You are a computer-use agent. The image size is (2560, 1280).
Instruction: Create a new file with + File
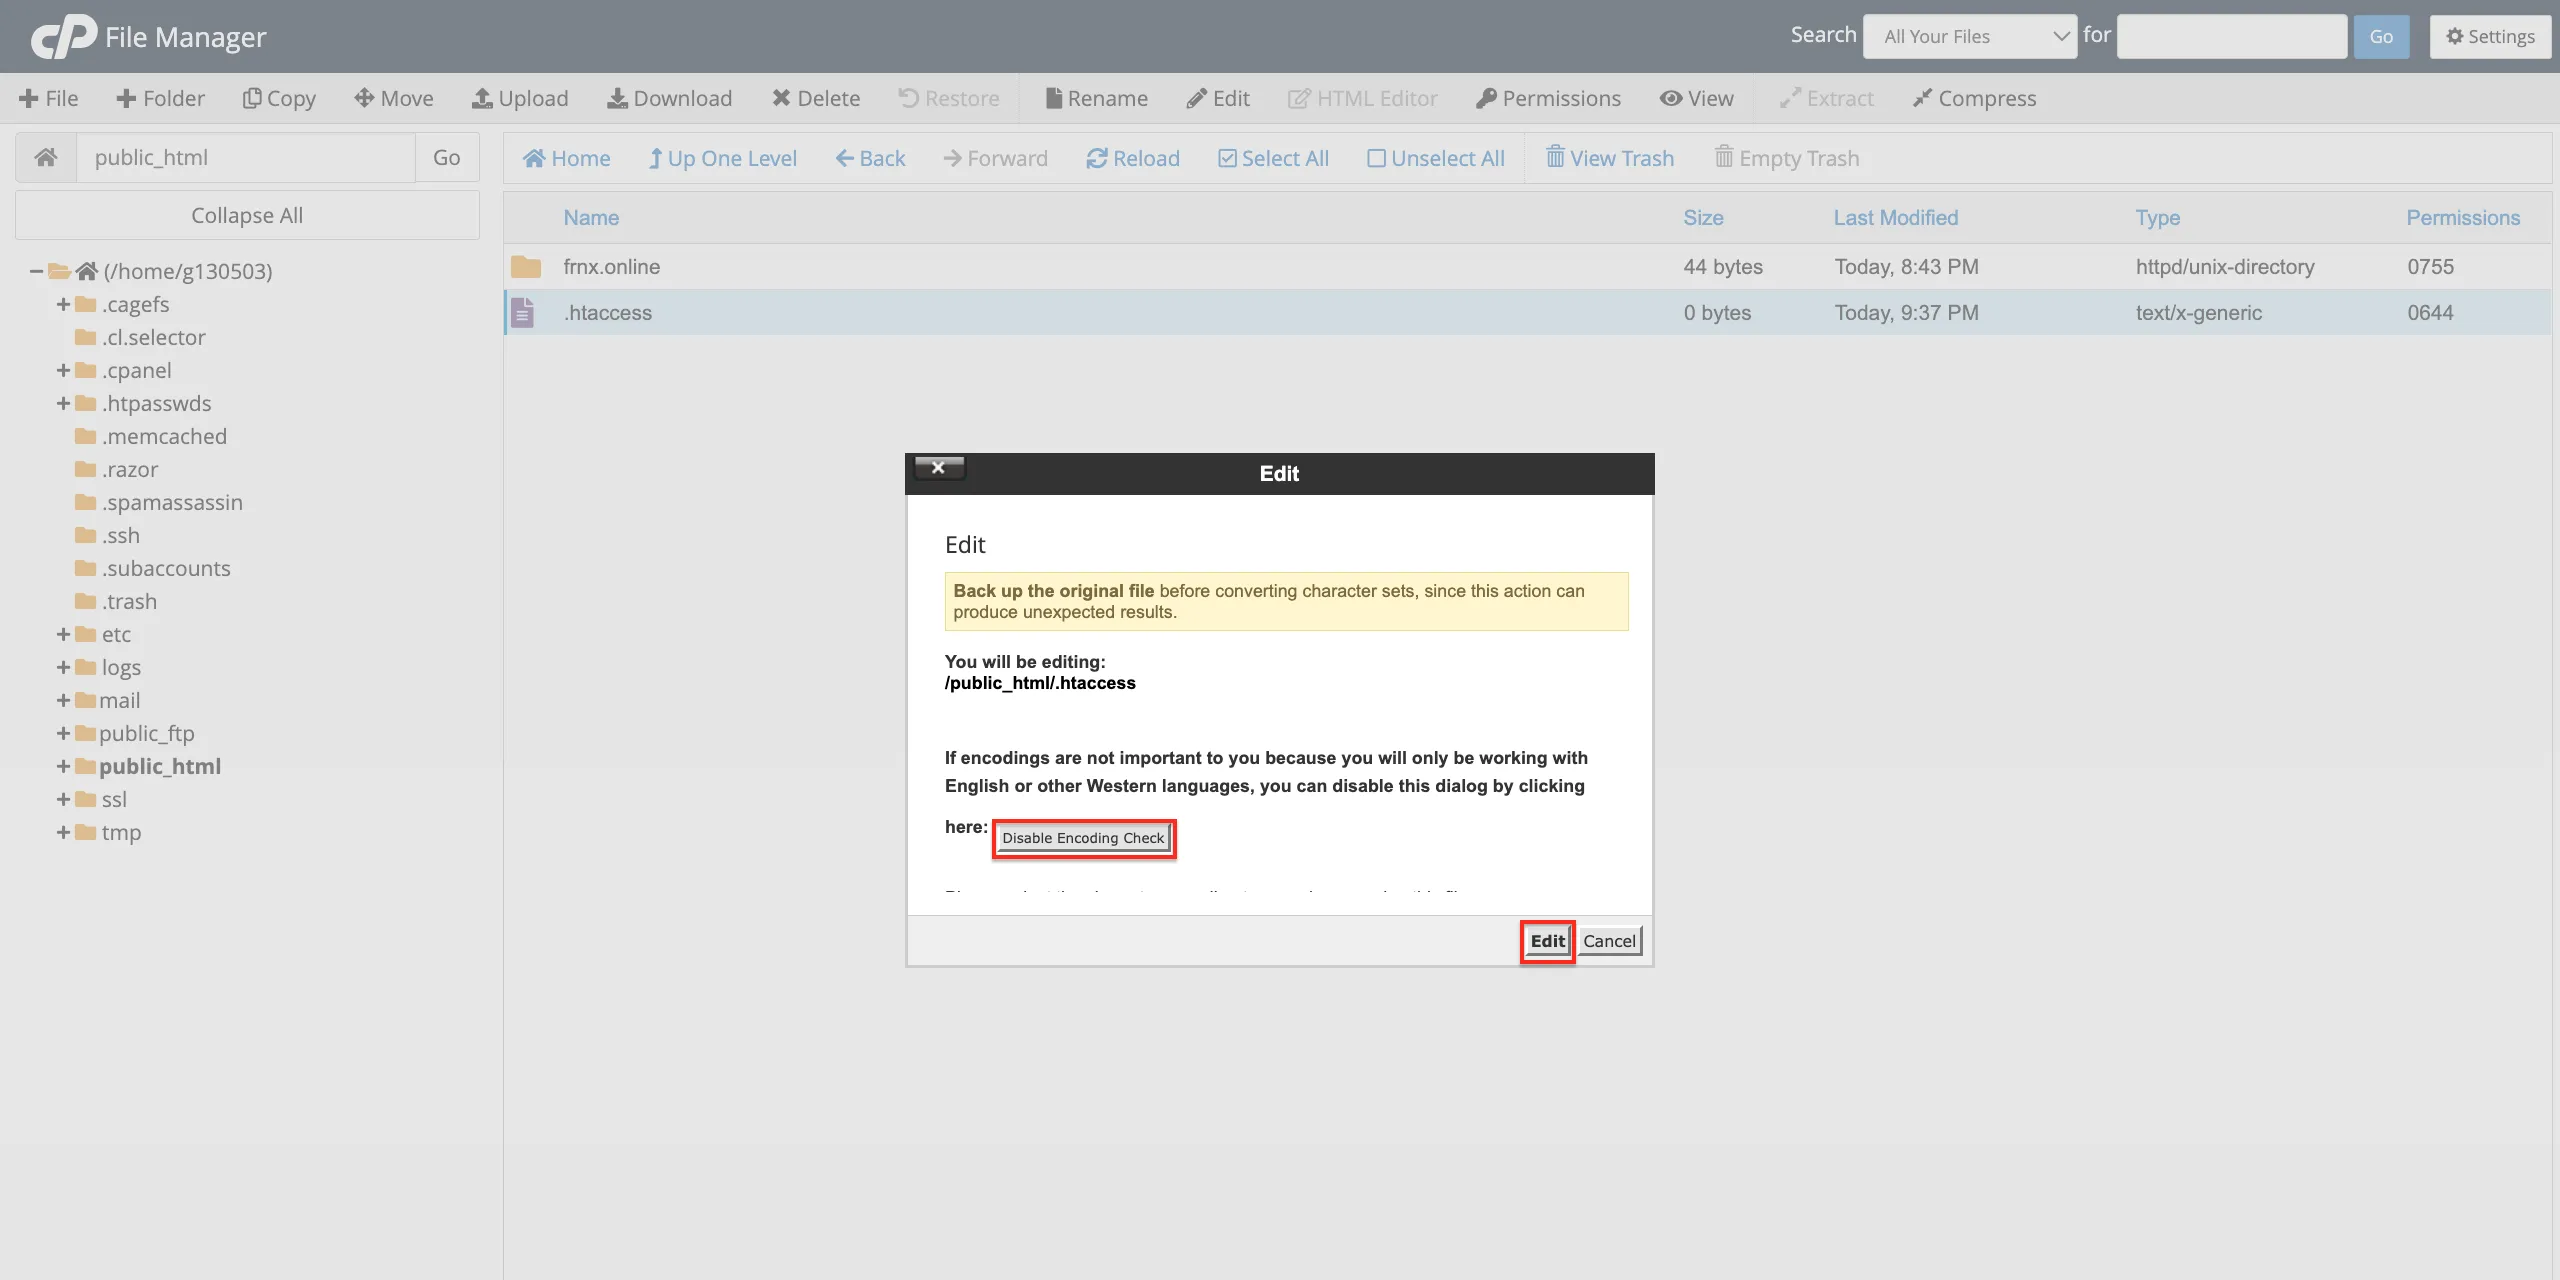[48, 98]
